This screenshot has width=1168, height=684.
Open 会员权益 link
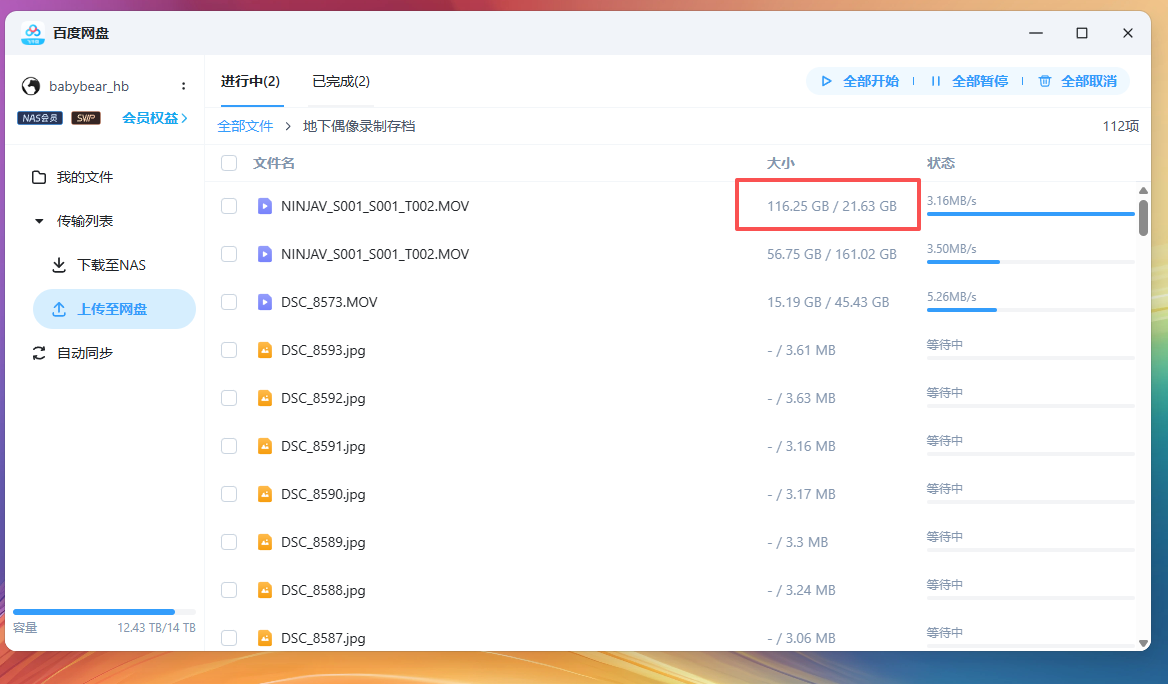click(154, 118)
